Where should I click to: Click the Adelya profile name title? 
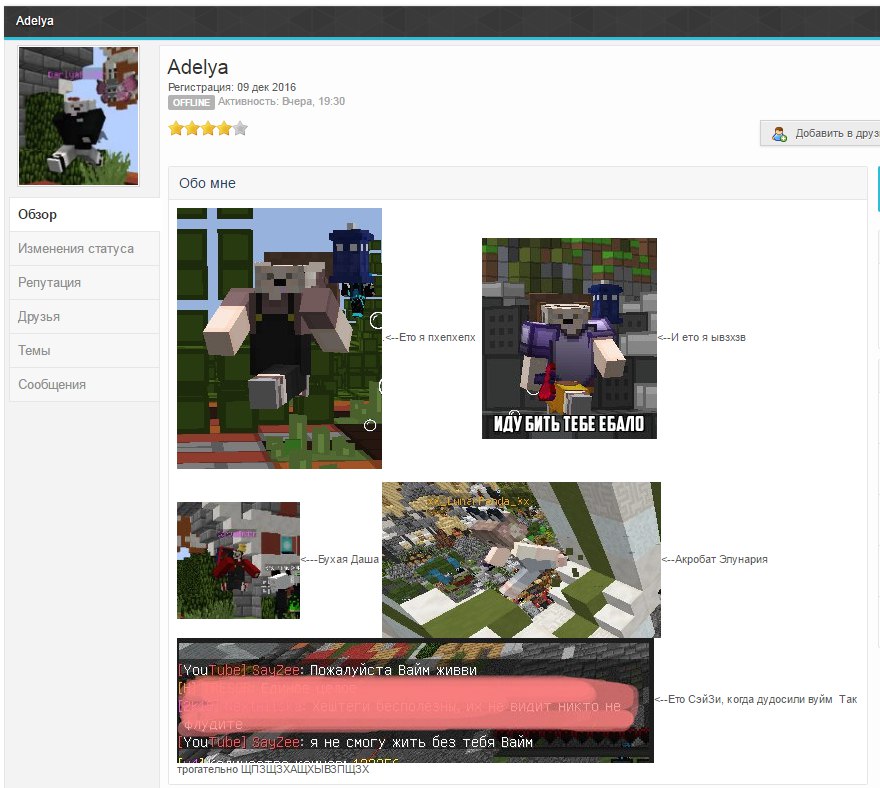click(x=198, y=67)
